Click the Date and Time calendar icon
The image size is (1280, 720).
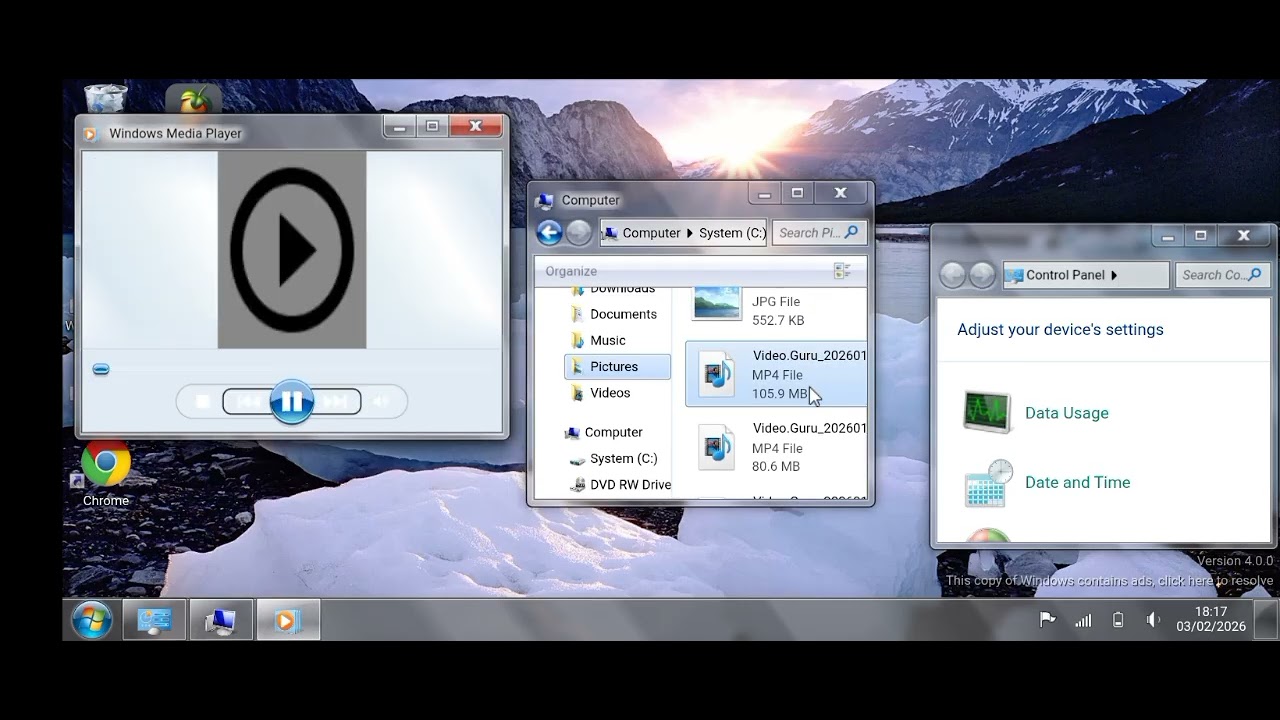pyautogui.click(x=989, y=483)
